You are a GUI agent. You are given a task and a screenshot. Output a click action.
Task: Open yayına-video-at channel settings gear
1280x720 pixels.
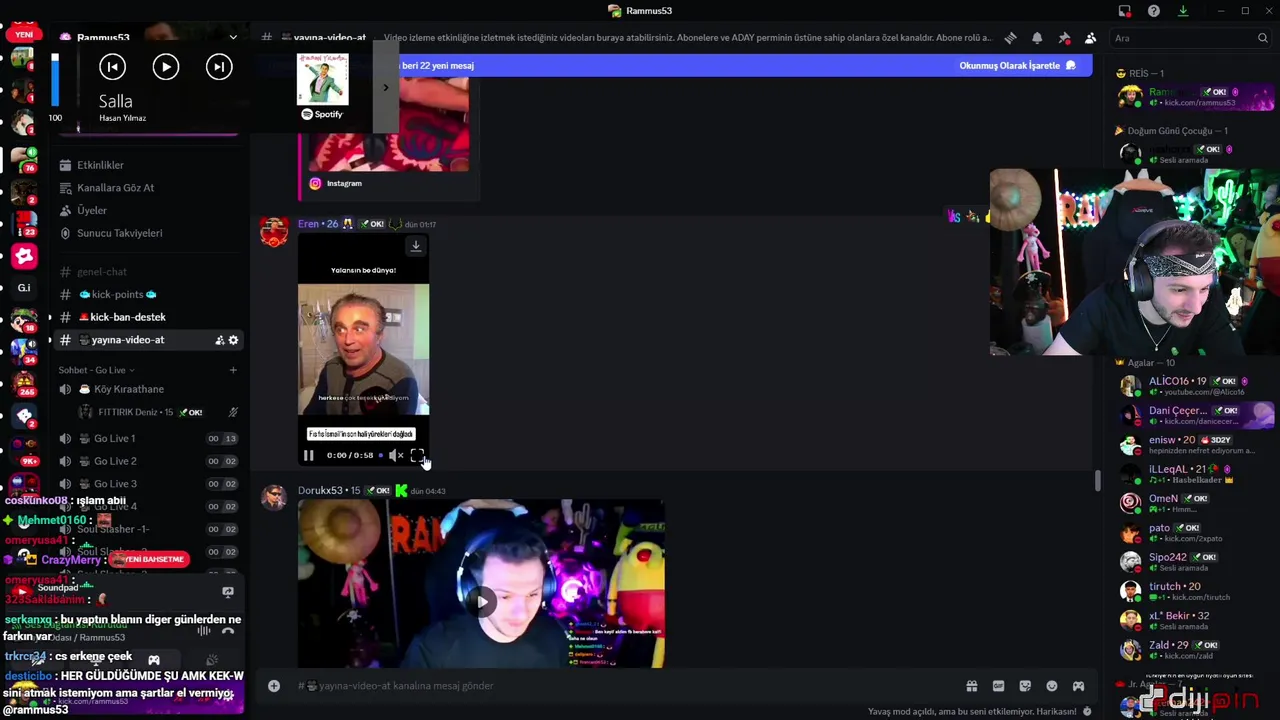233,340
